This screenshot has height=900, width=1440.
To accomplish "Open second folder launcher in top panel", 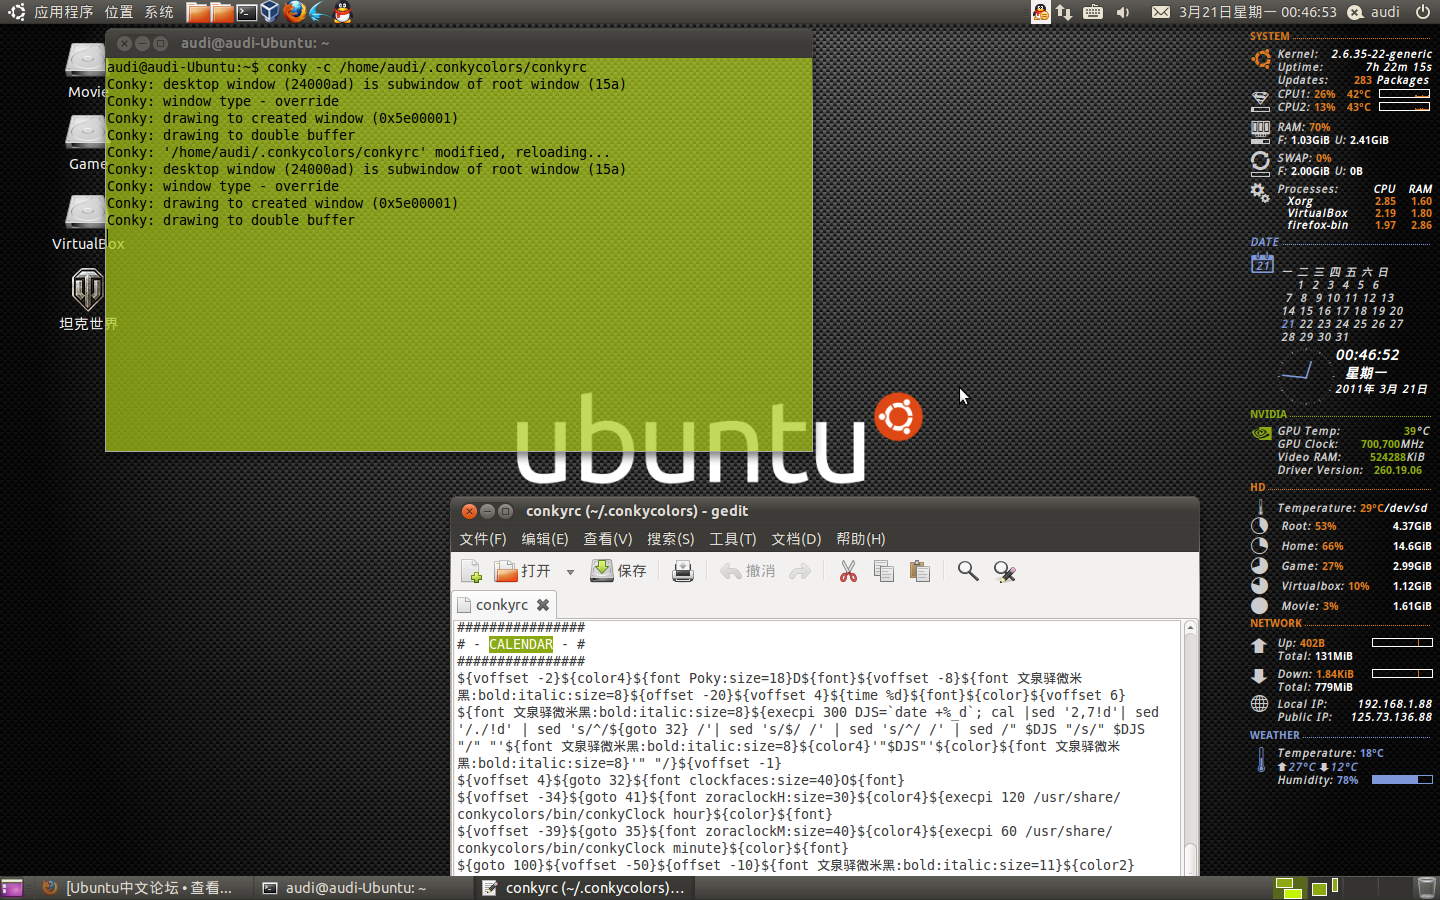I will click(x=222, y=12).
